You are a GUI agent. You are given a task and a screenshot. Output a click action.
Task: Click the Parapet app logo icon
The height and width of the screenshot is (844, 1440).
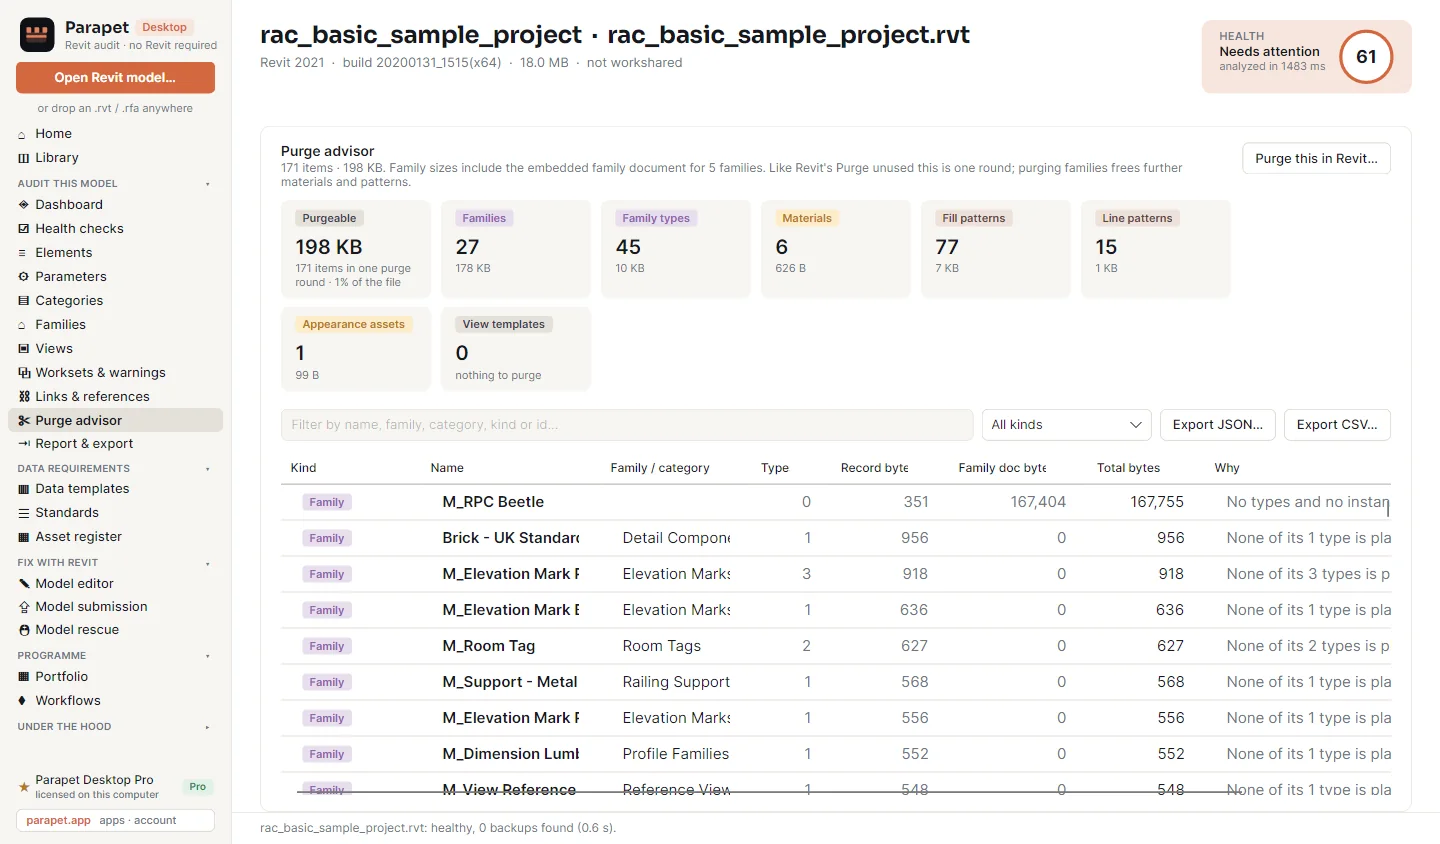(37, 35)
